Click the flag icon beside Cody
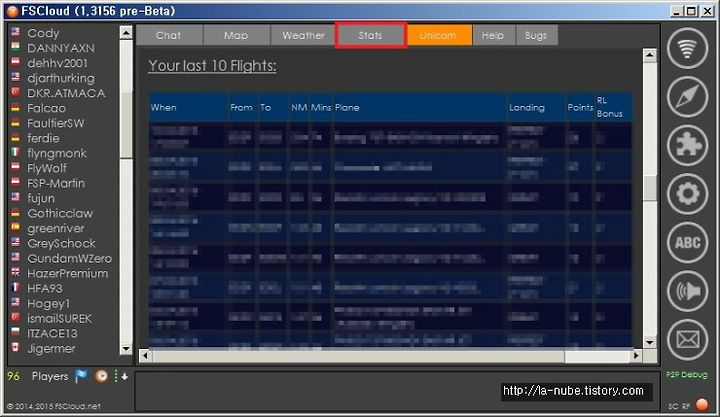Screen dimensions: 720x417 (16, 32)
